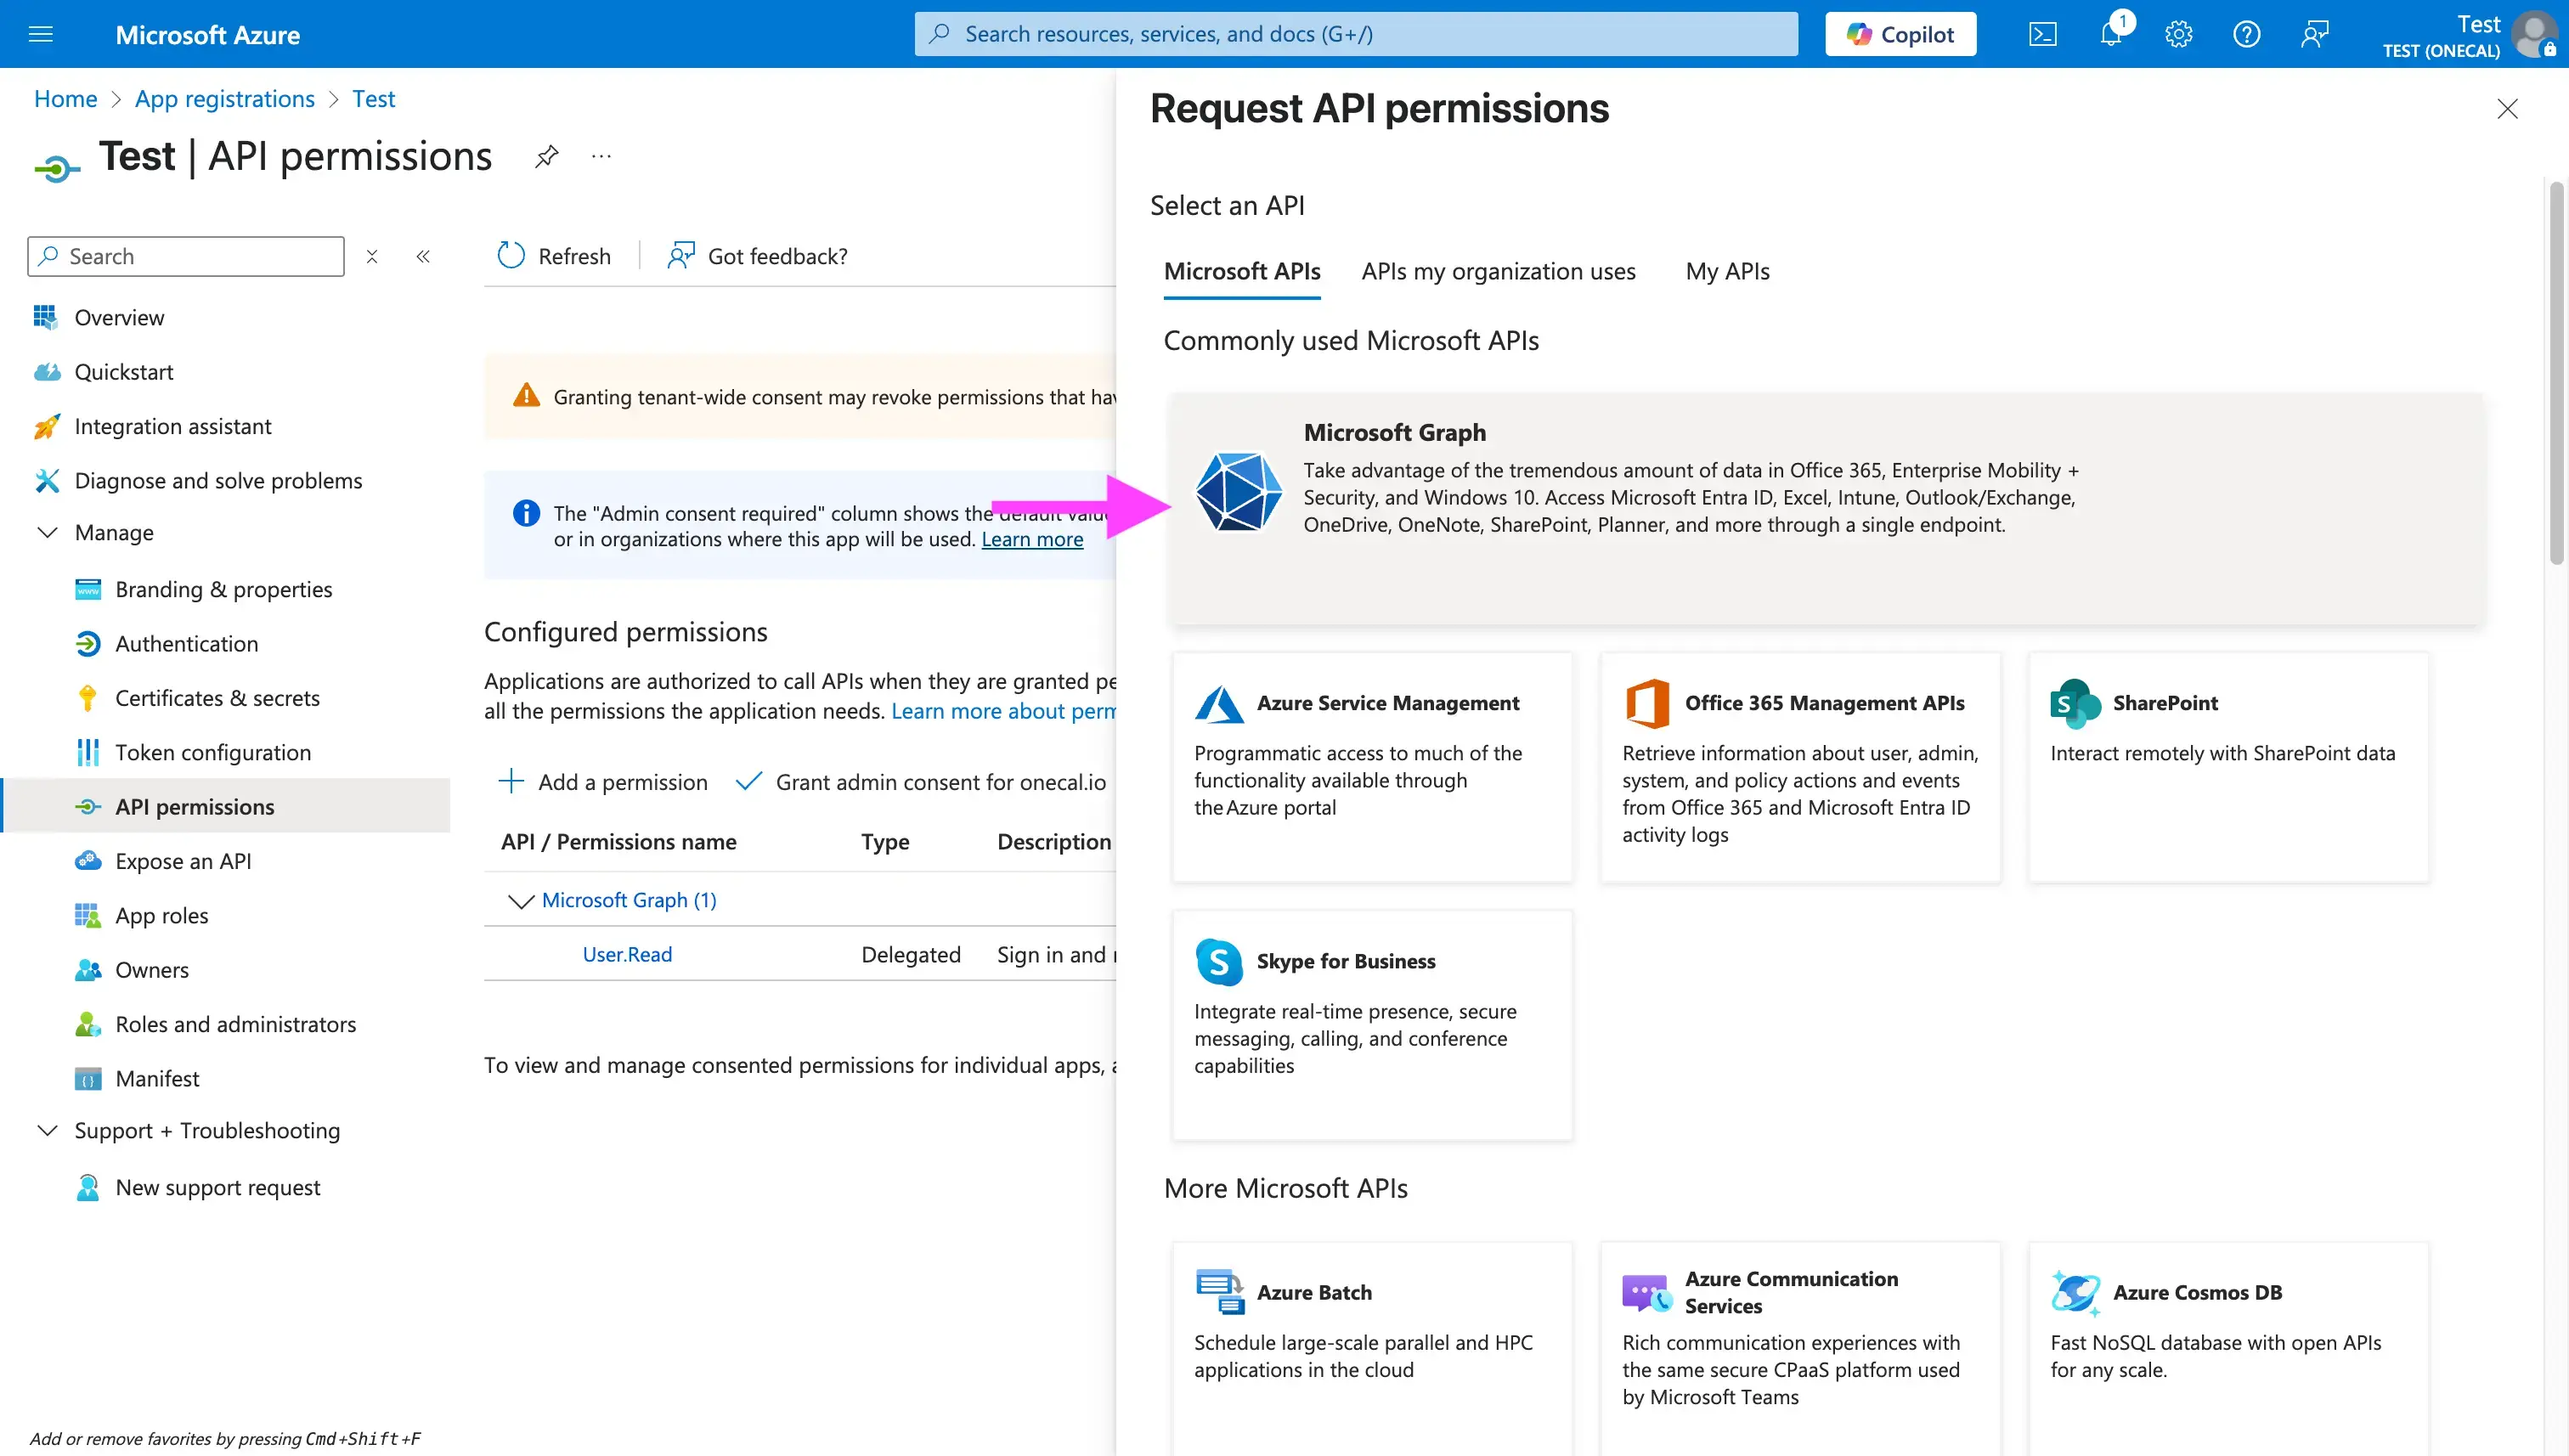The height and width of the screenshot is (1456, 2569).
Task: Open the help question mark
Action: pyautogui.click(x=2246, y=34)
